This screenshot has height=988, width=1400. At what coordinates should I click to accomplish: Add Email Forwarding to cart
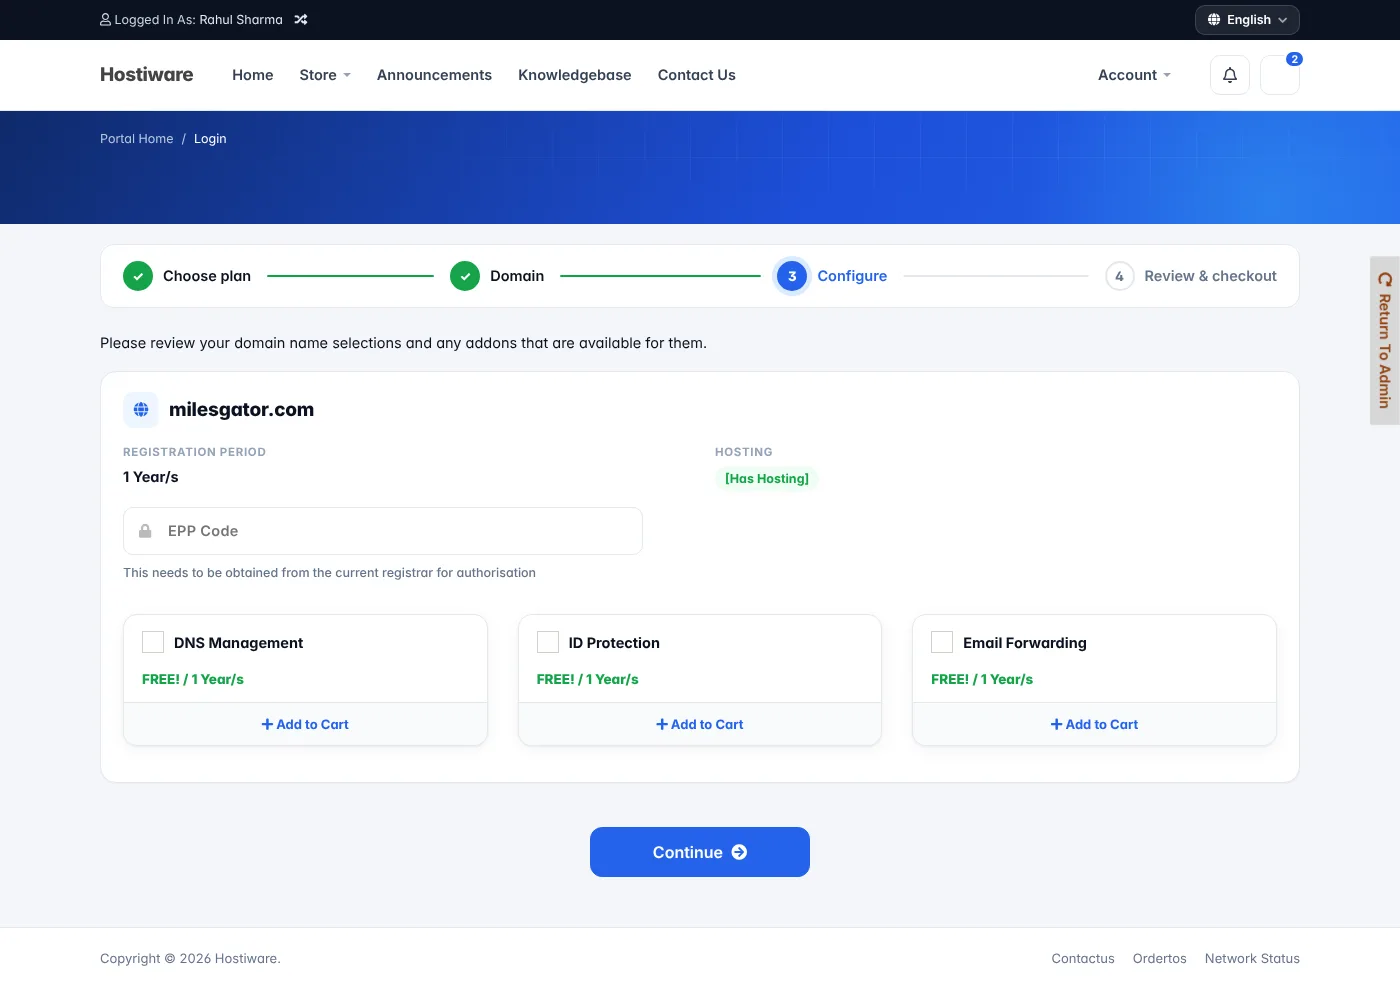(x=1094, y=724)
